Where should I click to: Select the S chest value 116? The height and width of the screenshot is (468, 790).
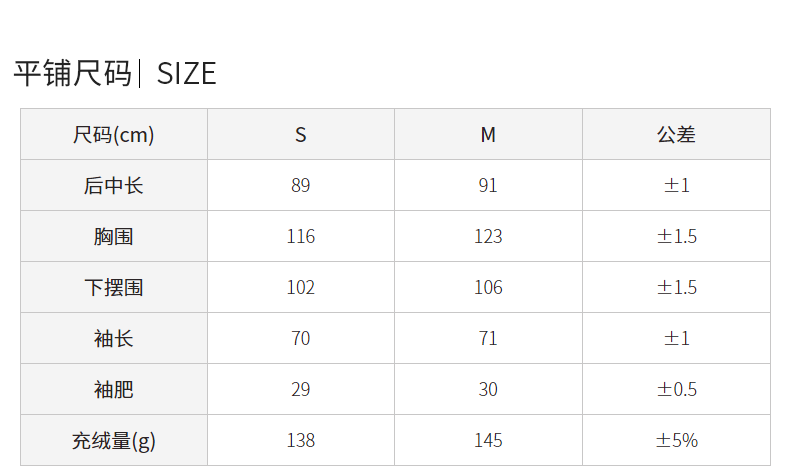coord(301,236)
